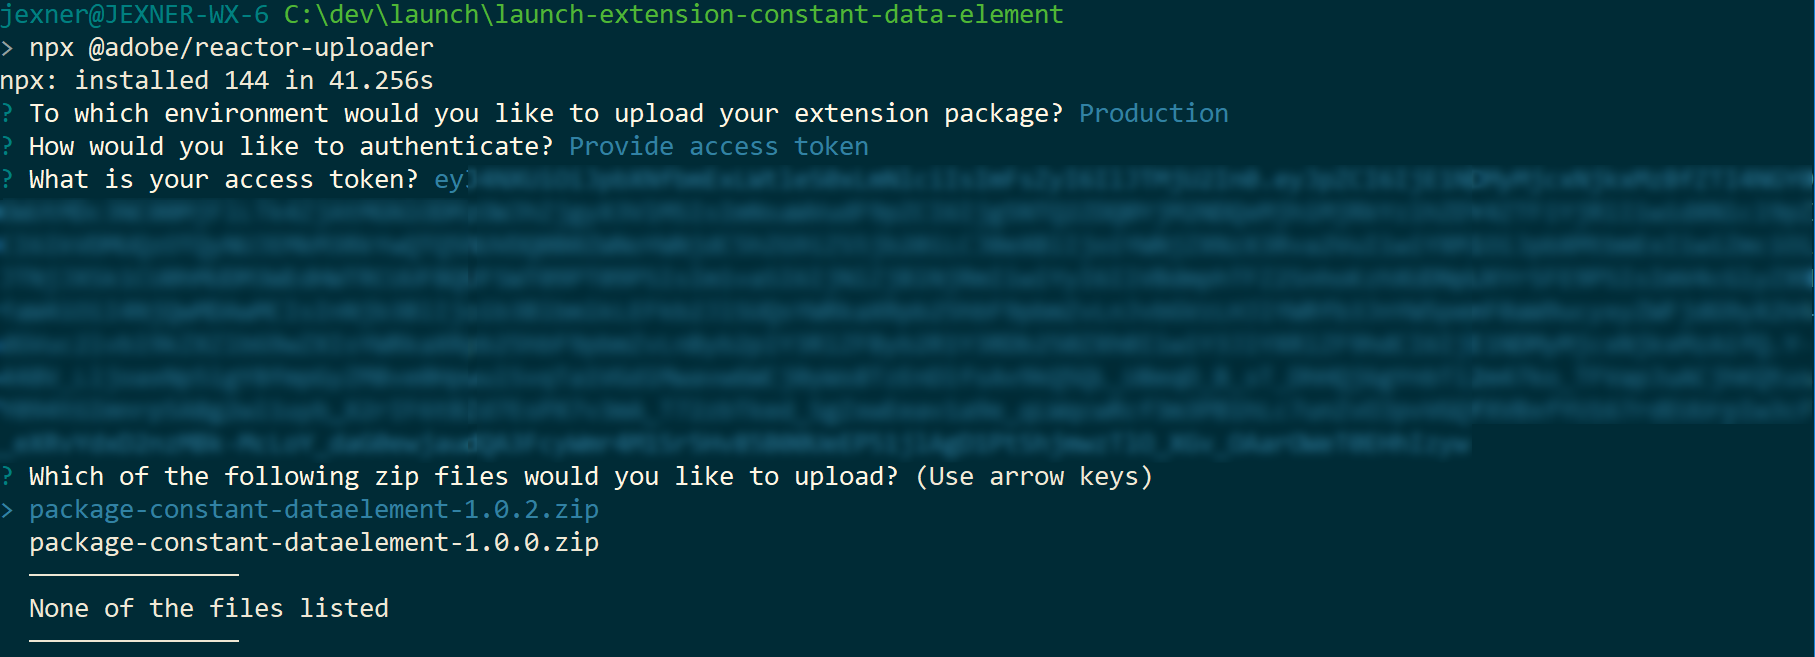Select package-constant-dataelement-1.0.2.zip option
This screenshot has height=657, width=1815.
point(313,510)
